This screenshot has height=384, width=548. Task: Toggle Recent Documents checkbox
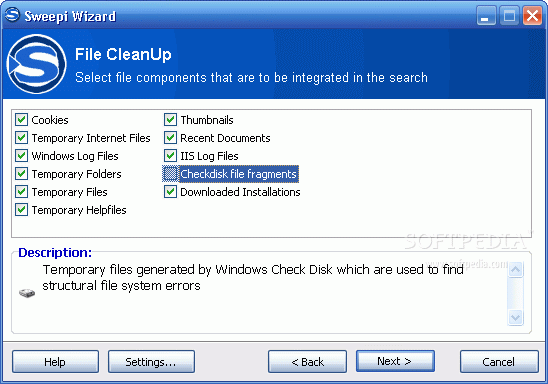click(170, 138)
